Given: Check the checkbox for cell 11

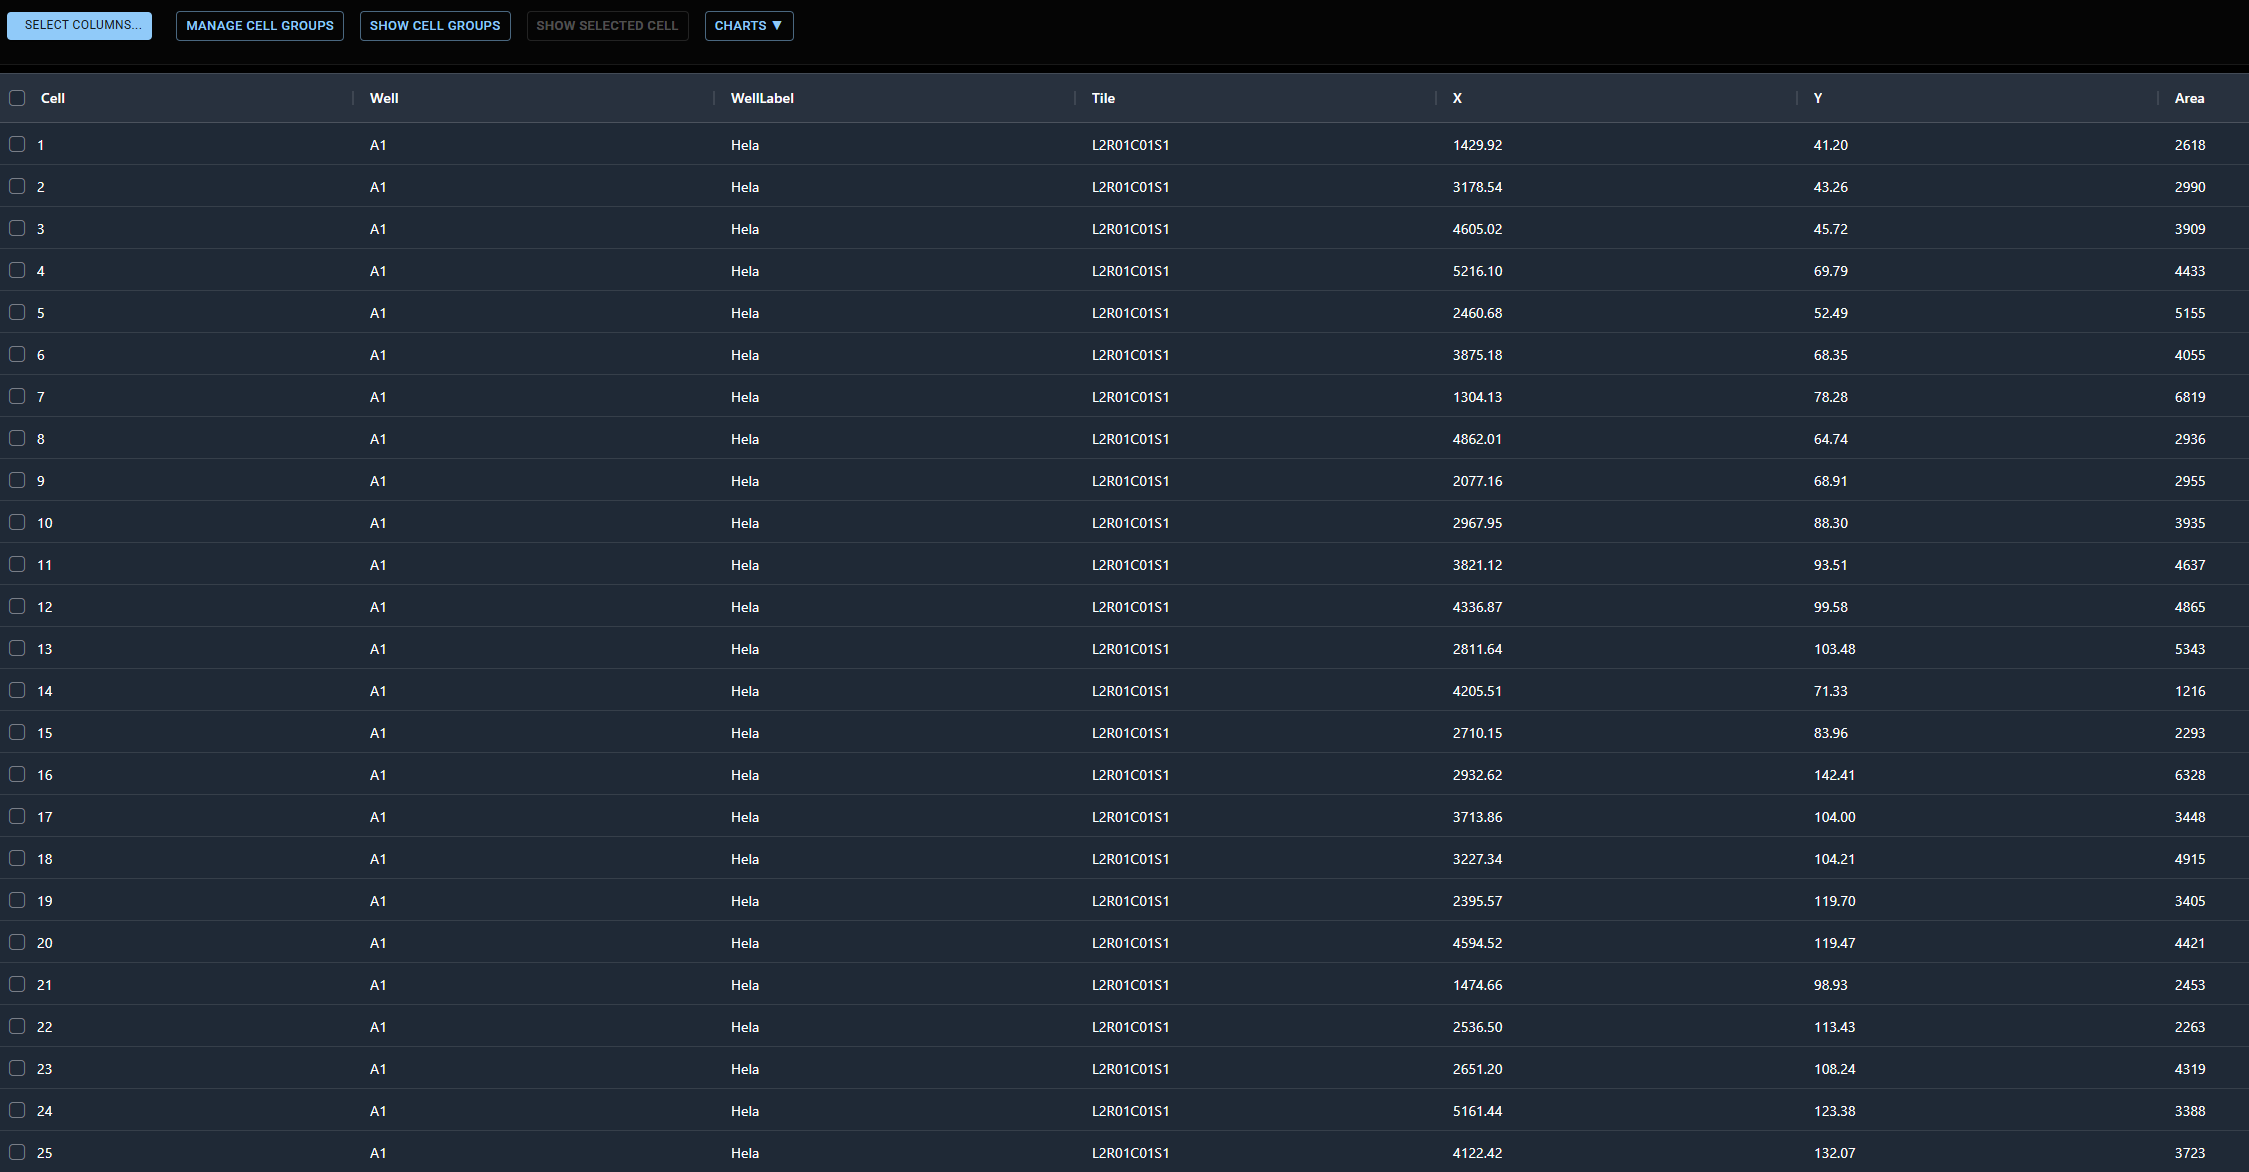Looking at the screenshot, I should point(17,564).
